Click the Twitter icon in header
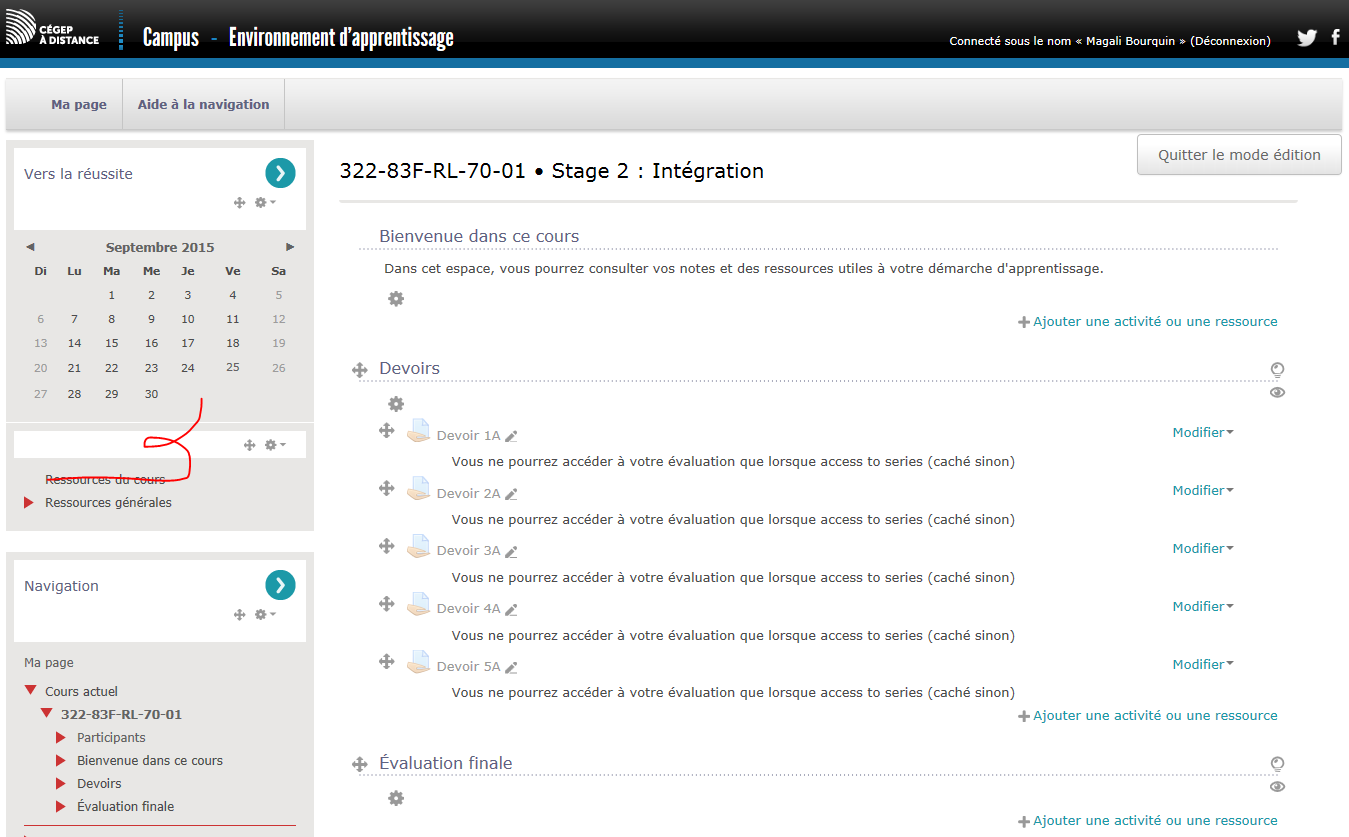 [1306, 38]
